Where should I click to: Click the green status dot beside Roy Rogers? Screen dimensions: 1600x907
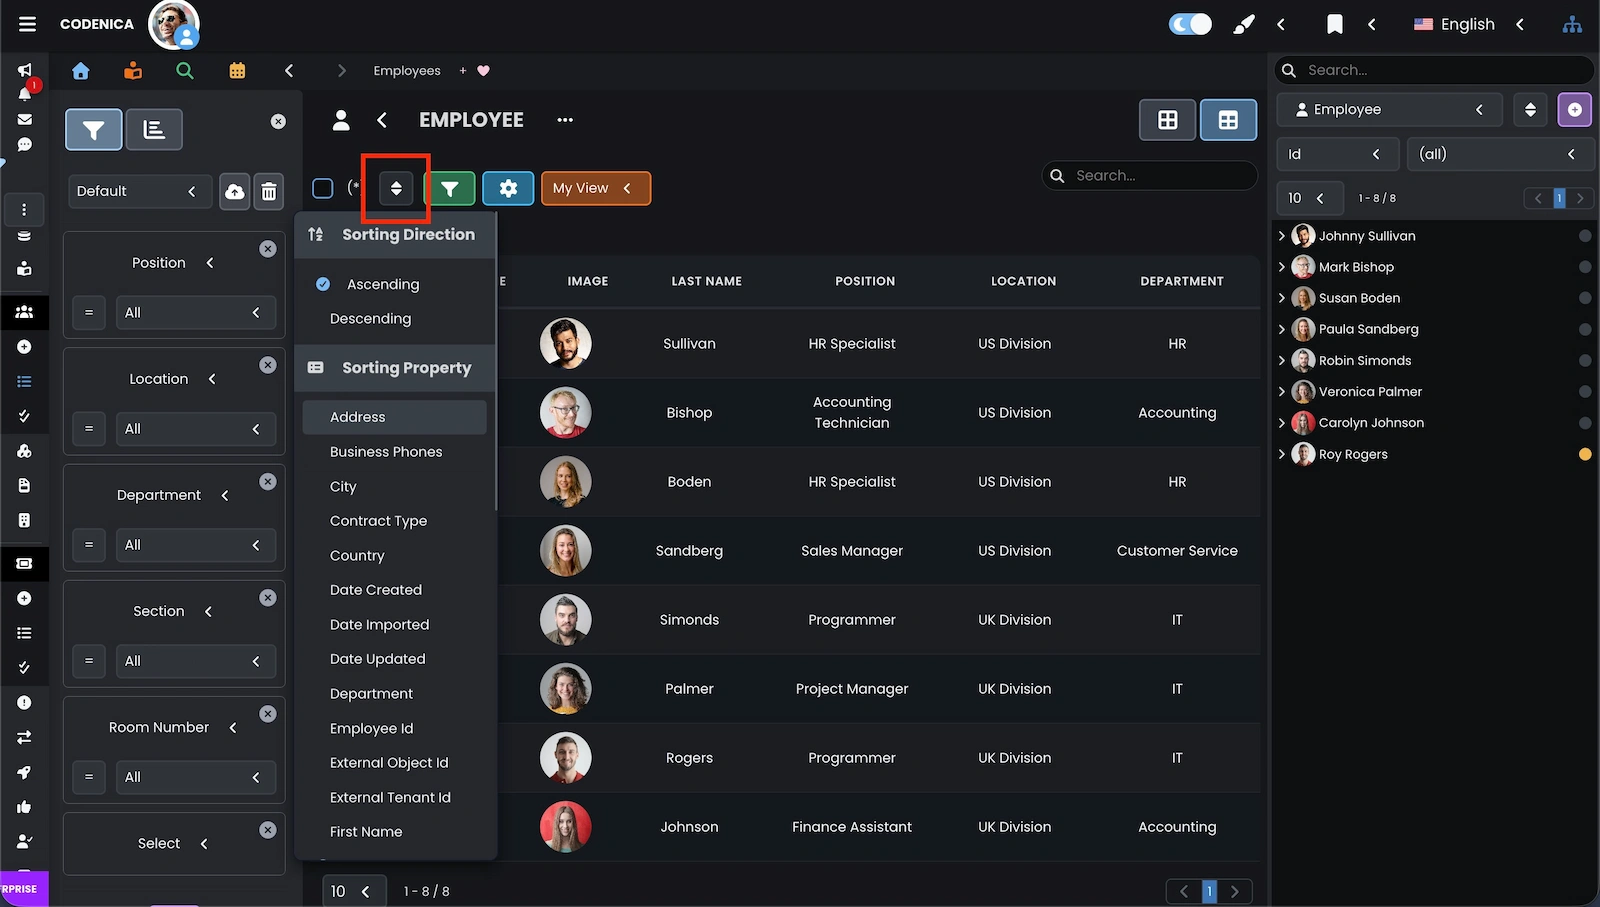[x=1585, y=454]
